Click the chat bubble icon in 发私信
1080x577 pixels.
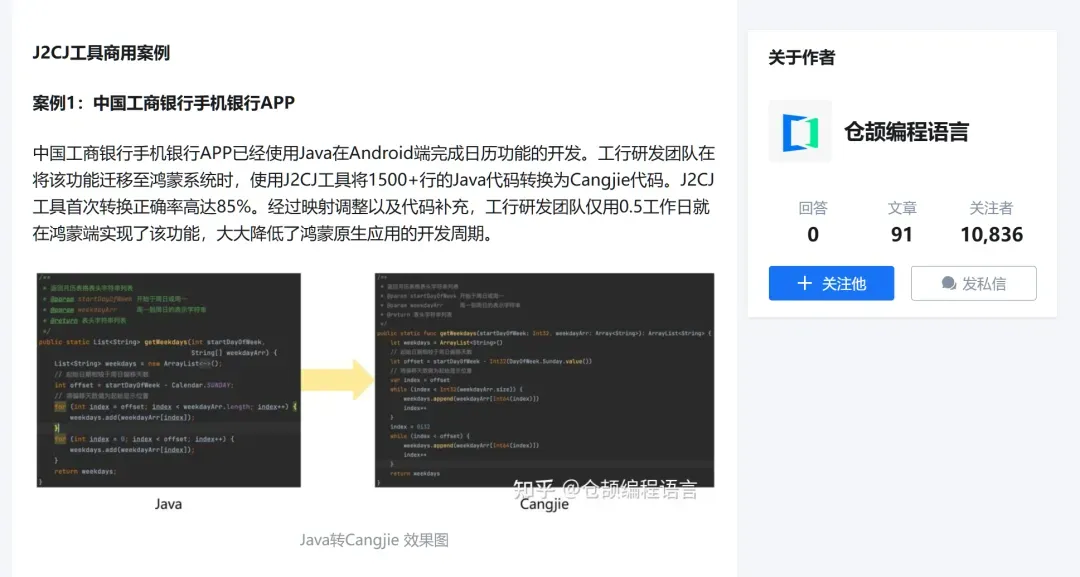(948, 283)
